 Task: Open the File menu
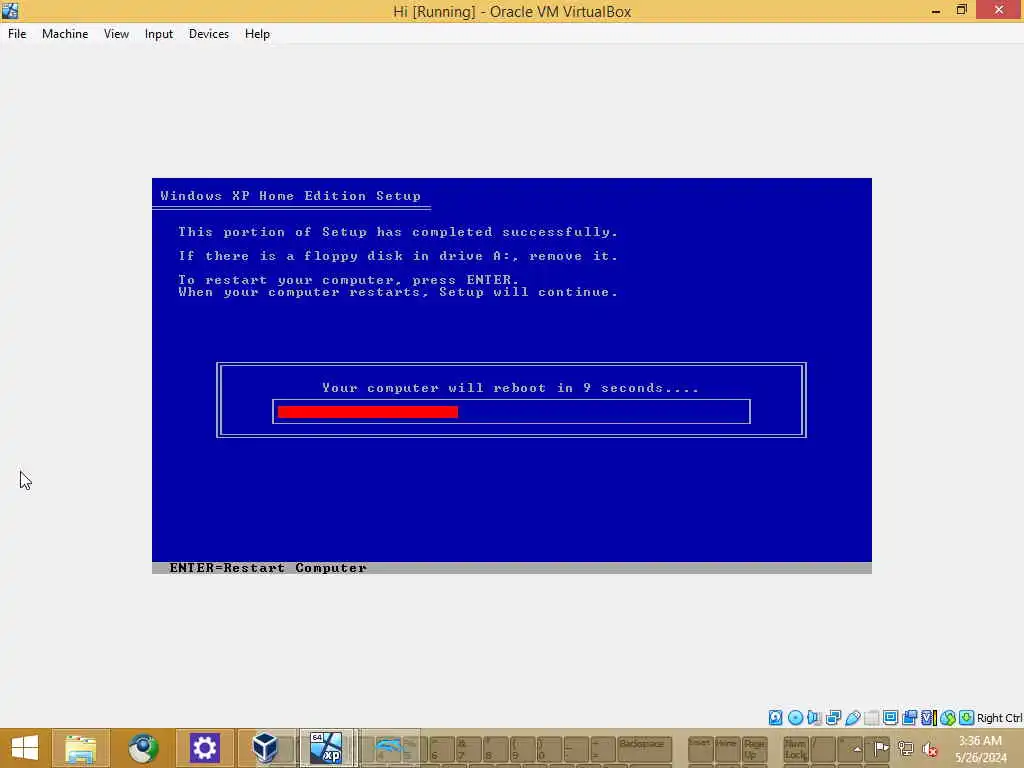click(17, 34)
